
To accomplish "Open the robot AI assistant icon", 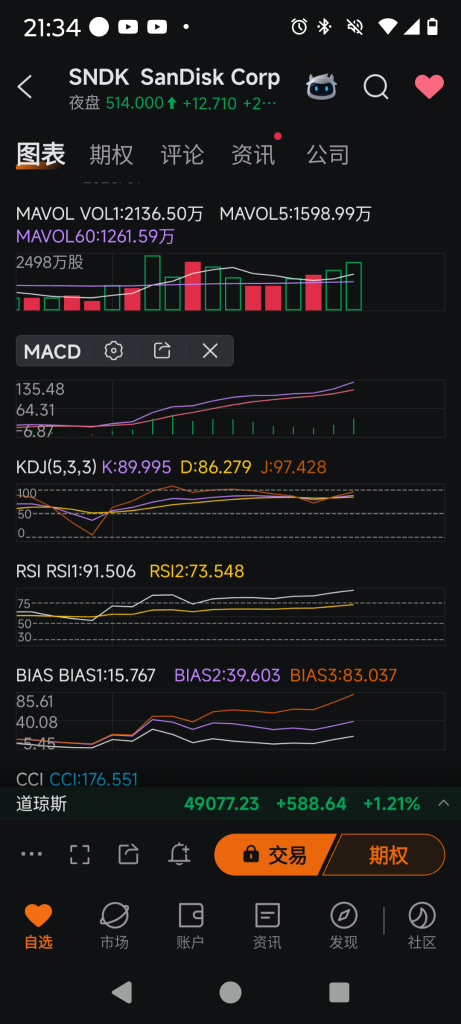I will click(321, 87).
